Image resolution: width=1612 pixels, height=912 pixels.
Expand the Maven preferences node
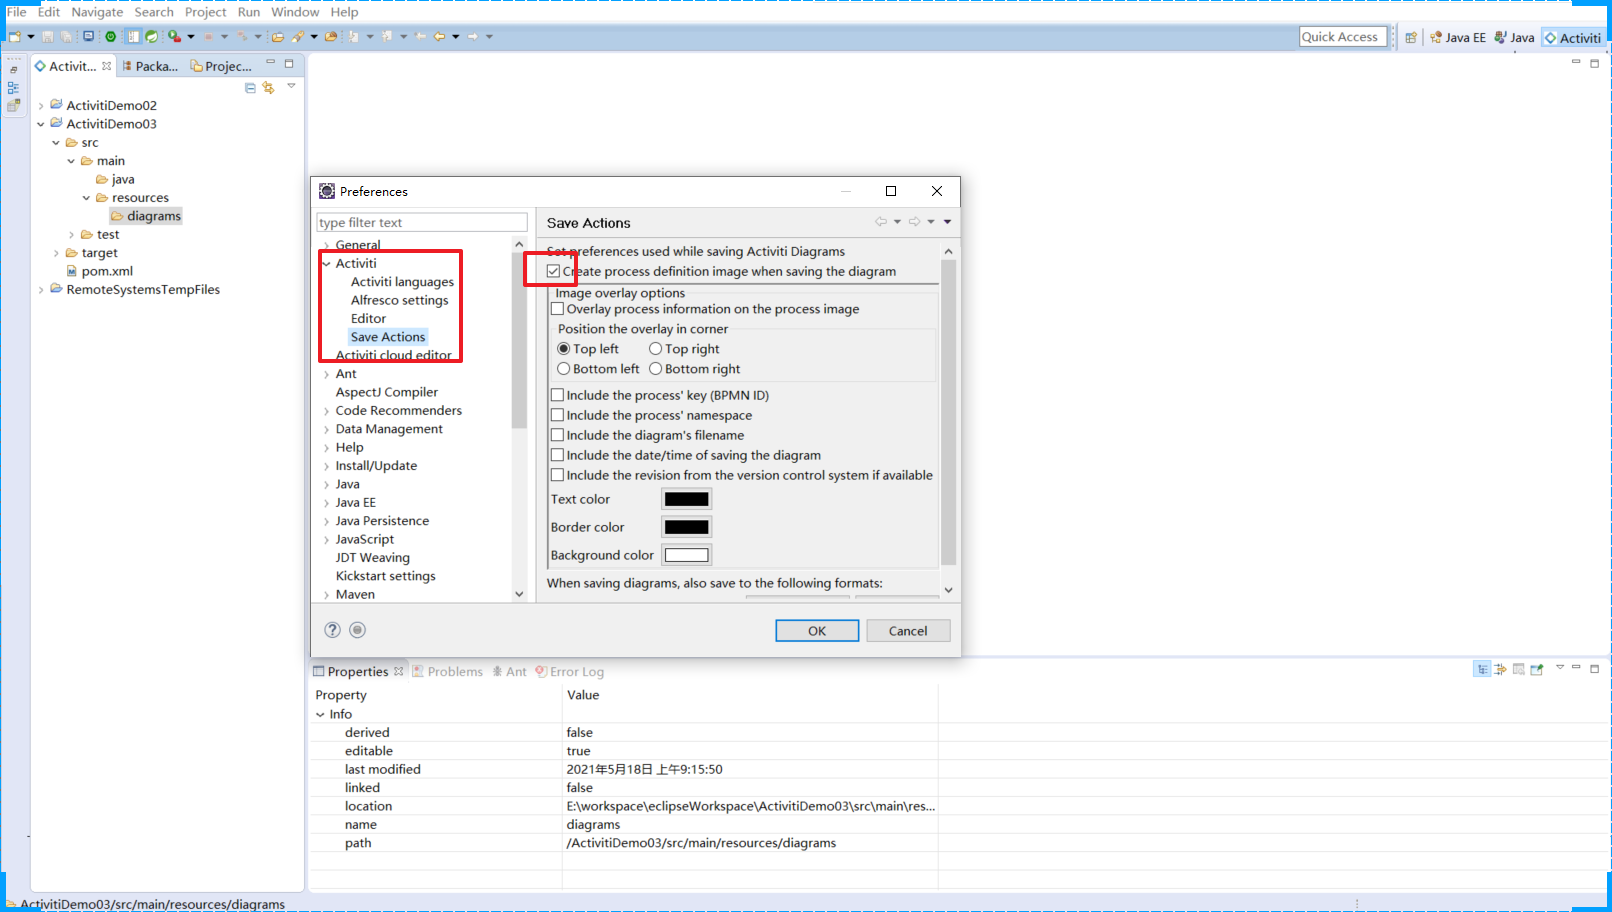(327, 595)
